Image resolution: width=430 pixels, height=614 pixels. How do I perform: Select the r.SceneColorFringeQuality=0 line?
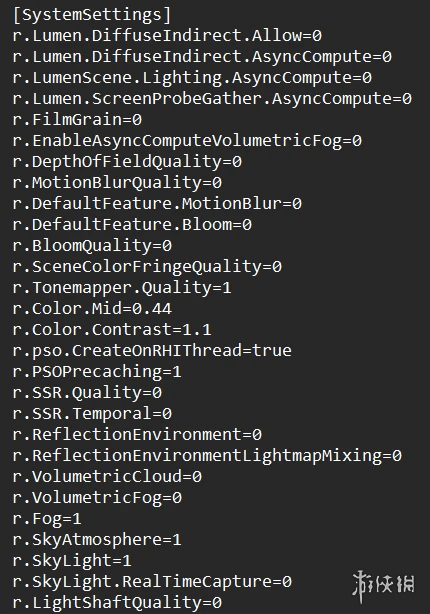pos(147,267)
